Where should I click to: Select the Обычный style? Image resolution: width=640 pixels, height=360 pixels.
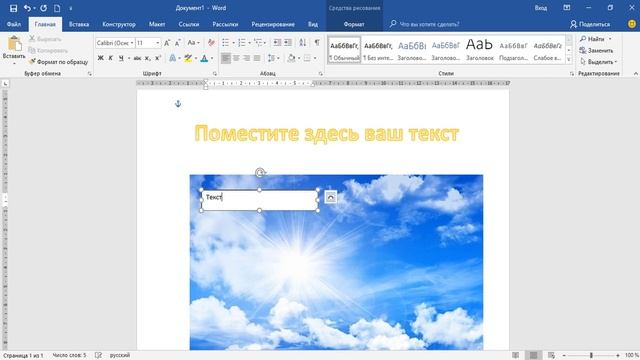coord(344,50)
